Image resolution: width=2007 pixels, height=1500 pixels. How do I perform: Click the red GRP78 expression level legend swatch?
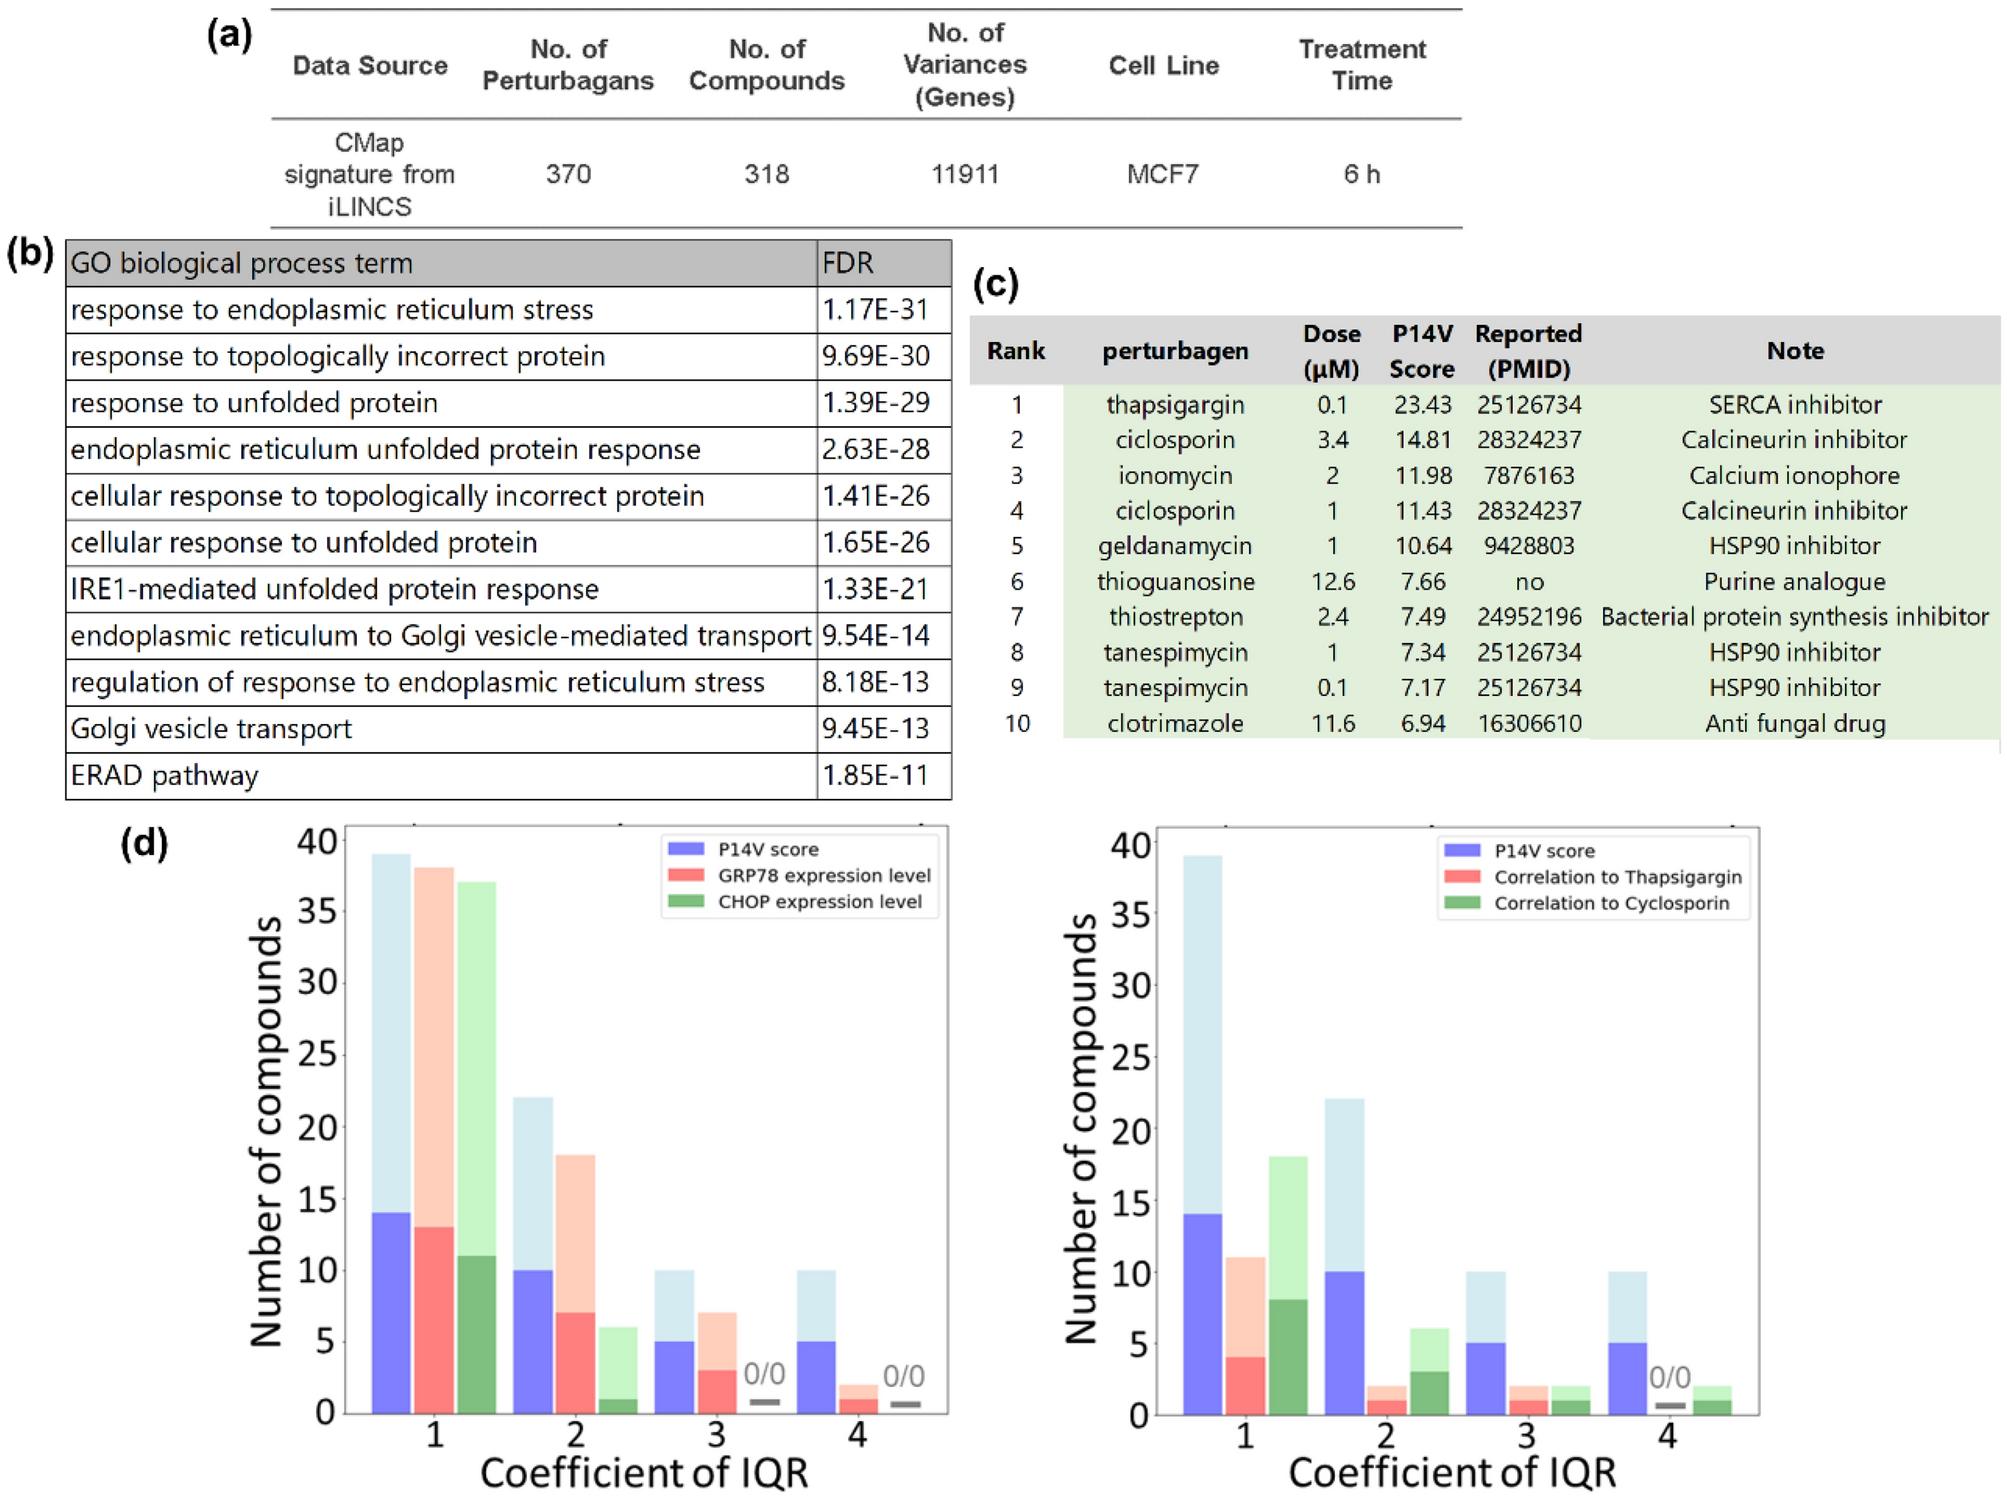pyautogui.click(x=686, y=875)
